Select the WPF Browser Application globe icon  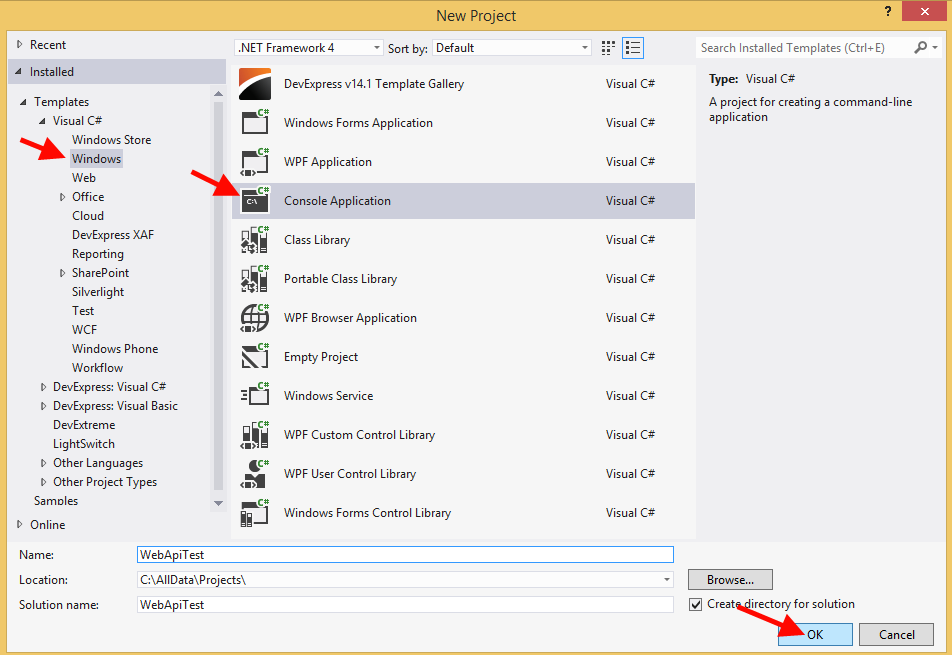pos(255,318)
